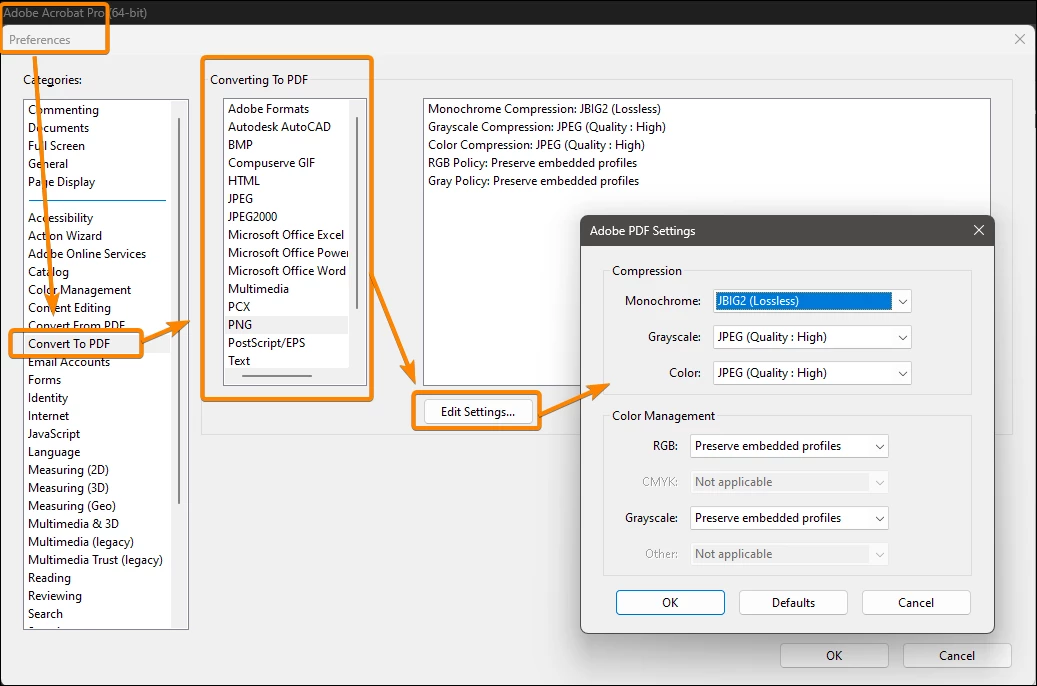Click OK in Adobe PDF Settings dialog
The height and width of the screenshot is (686, 1037).
click(670, 603)
